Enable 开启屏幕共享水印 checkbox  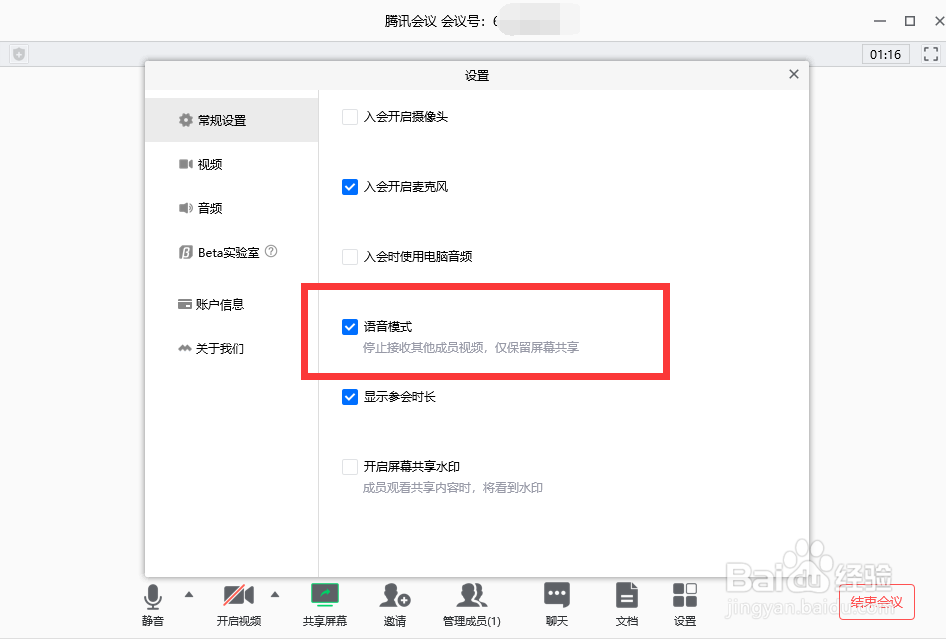click(350, 466)
